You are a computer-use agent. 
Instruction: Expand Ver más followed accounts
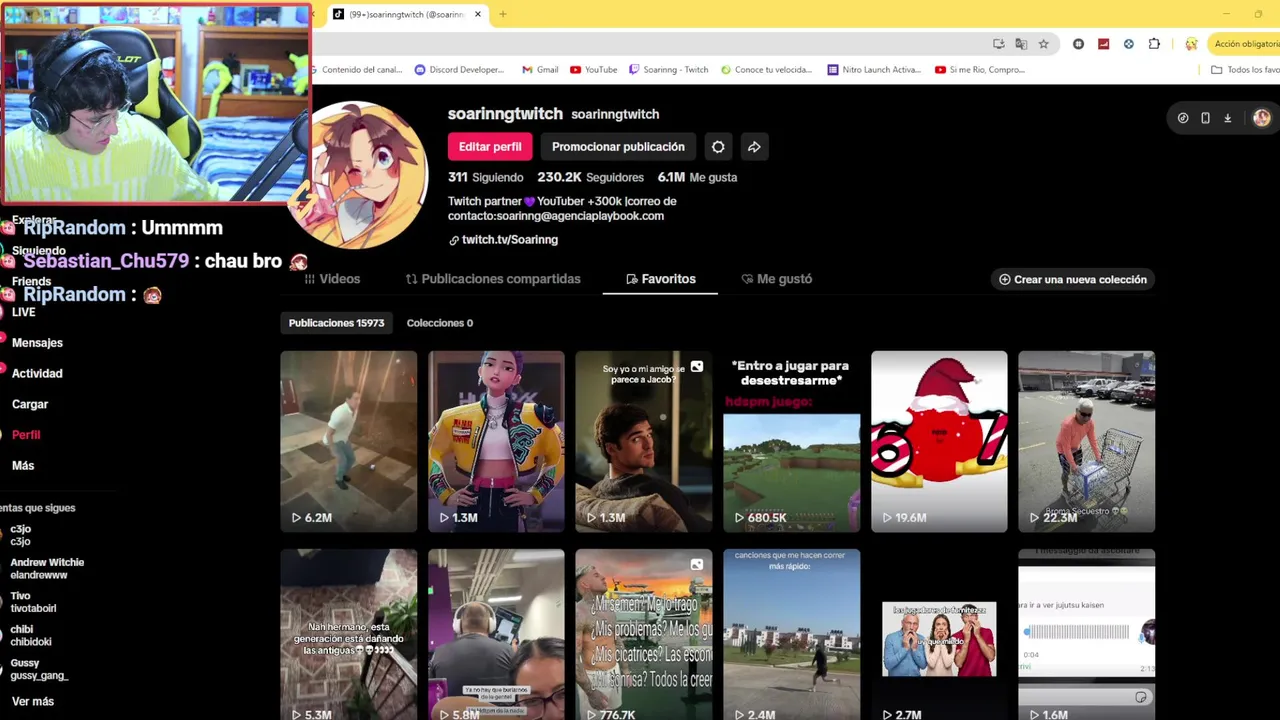(33, 702)
